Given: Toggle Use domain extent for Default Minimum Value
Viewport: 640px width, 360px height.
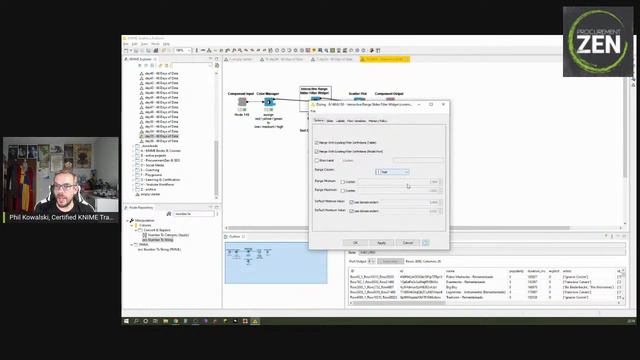Looking at the screenshot, I should pyautogui.click(x=351, y=202).
